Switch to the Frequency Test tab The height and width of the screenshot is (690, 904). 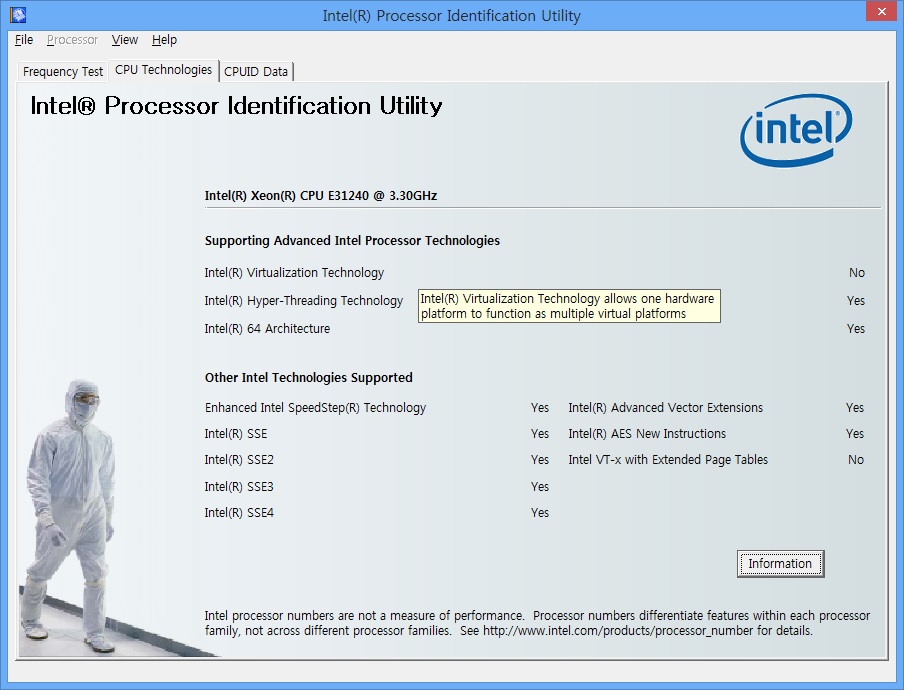click(x=63, y=71)
